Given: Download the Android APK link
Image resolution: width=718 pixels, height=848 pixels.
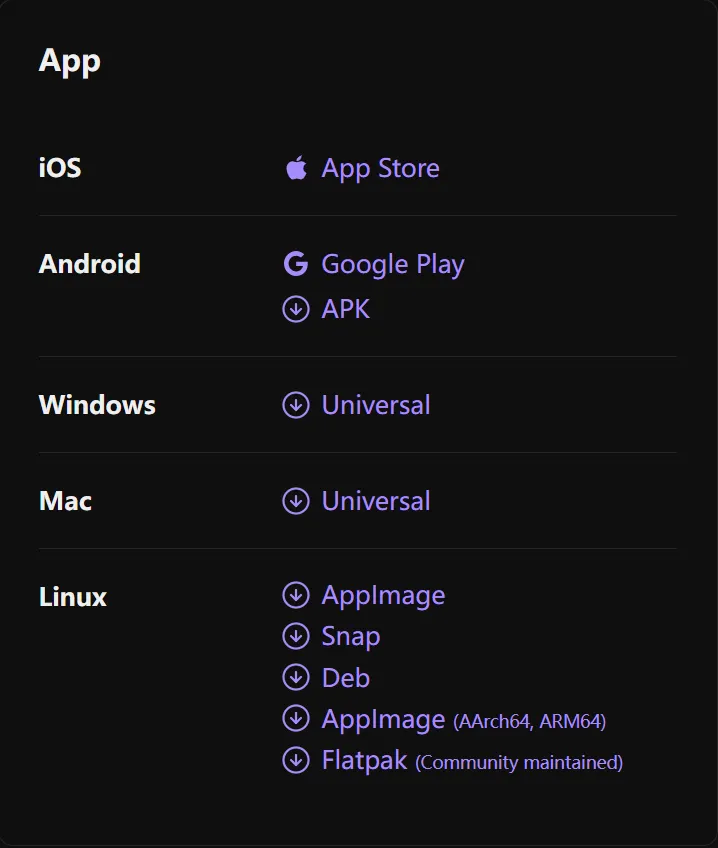Looking at the screenshot, I should tap(346, 309).
